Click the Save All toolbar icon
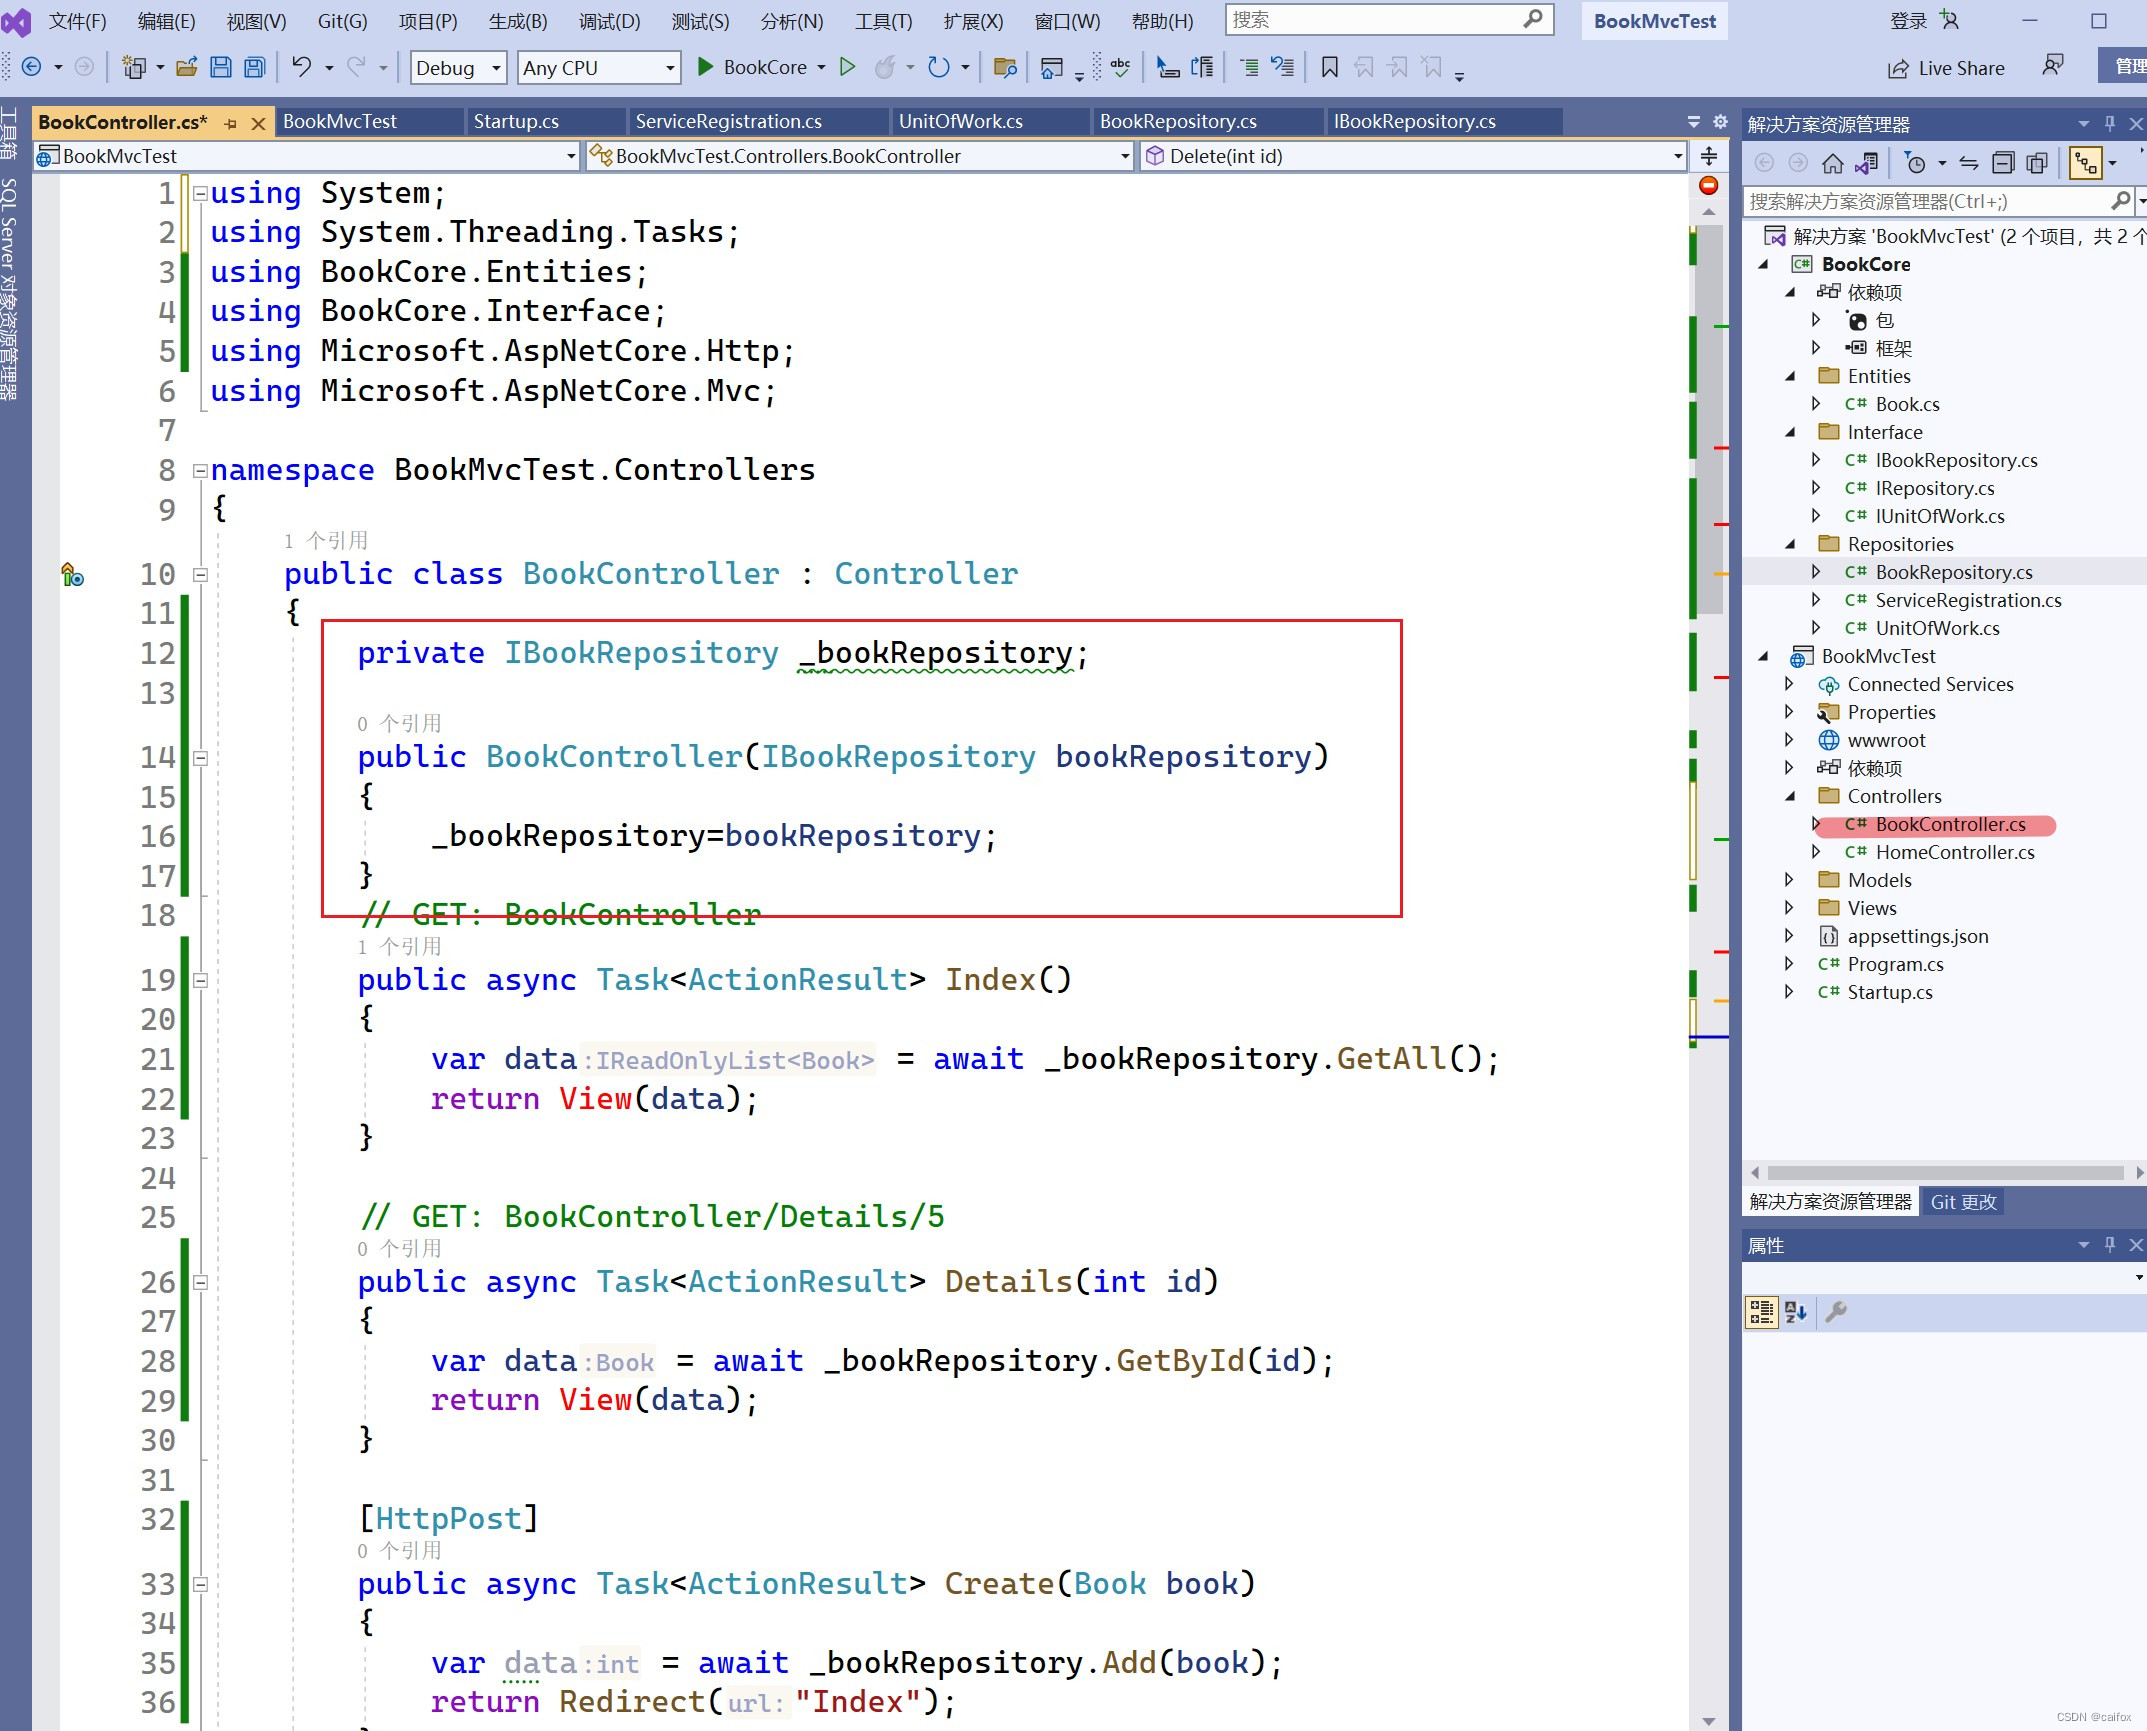The image size is (2147, 1731). [x=255, y=67]
